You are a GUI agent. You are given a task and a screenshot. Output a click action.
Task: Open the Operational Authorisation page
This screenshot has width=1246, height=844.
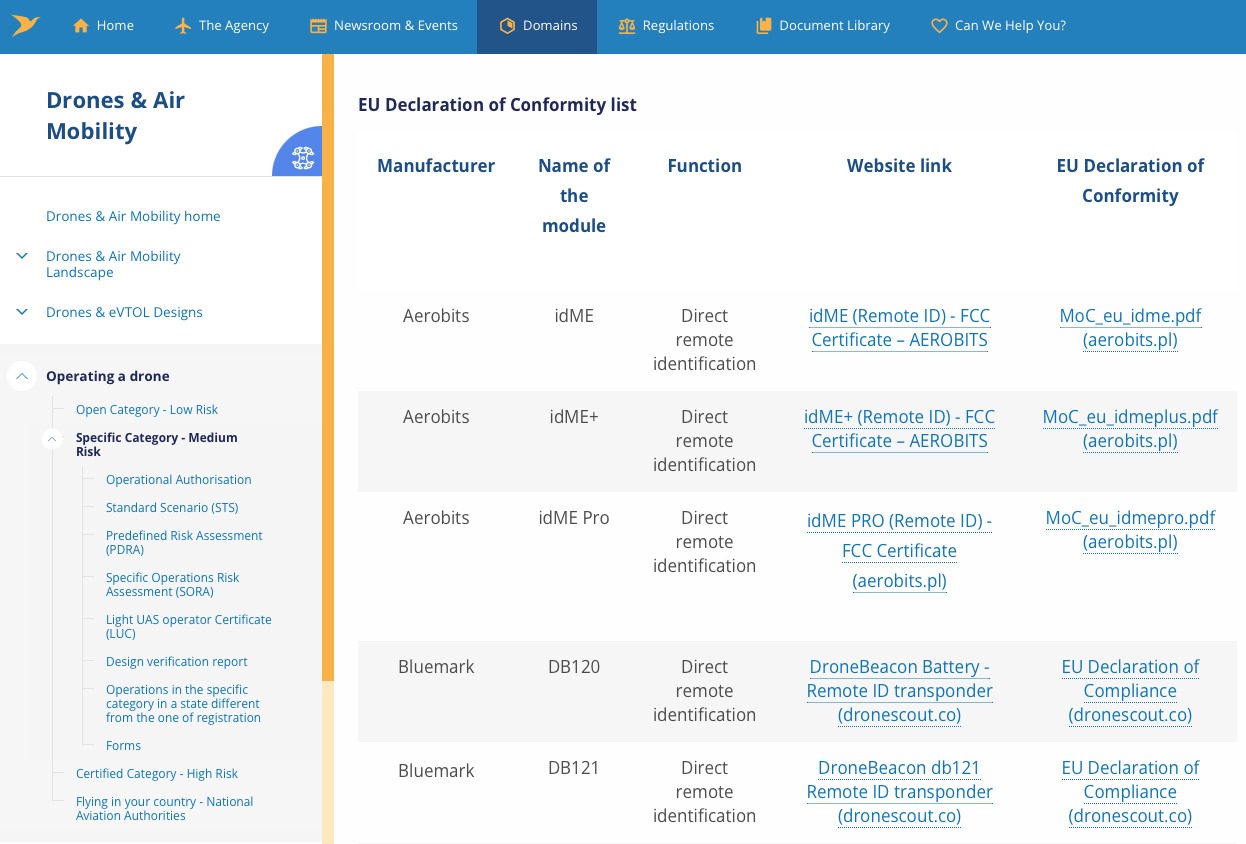(179, 480)
